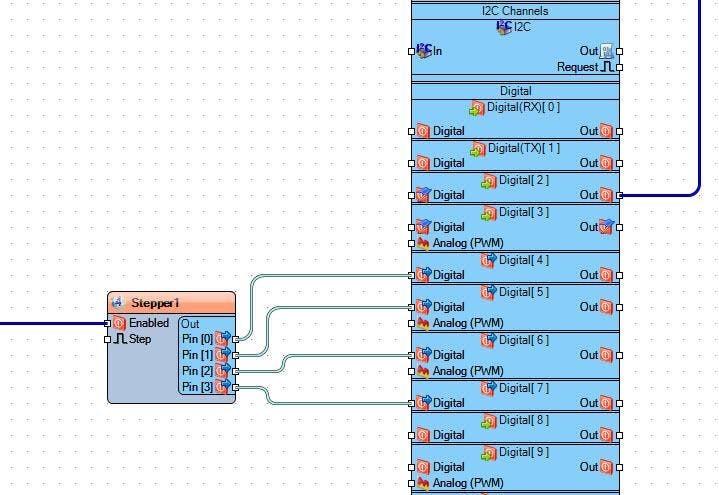Viewport: 719px width, 495px height.
Task: Click the Analog (PWM) icon under Digital[ 6 ]
Action: point(423,371)
